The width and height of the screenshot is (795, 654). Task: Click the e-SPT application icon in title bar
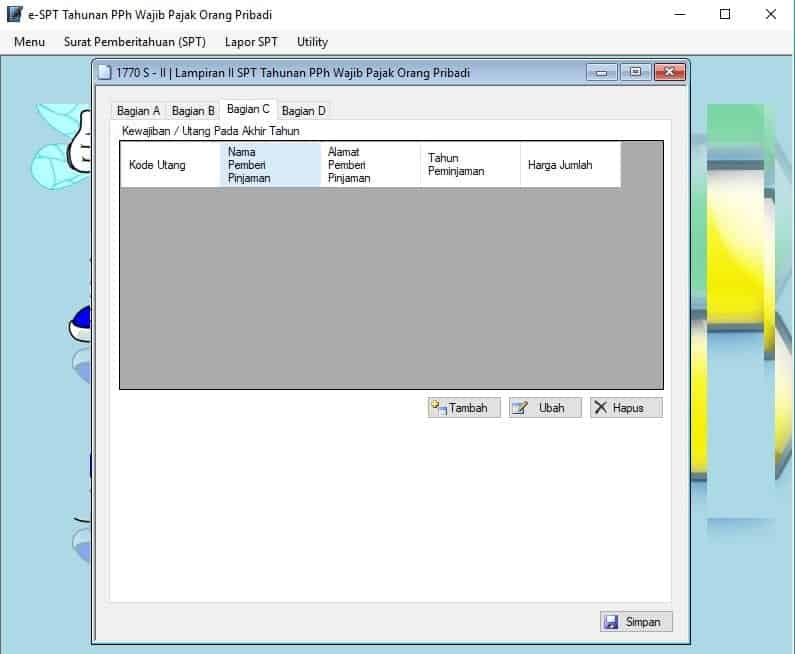tap(15, 14)
